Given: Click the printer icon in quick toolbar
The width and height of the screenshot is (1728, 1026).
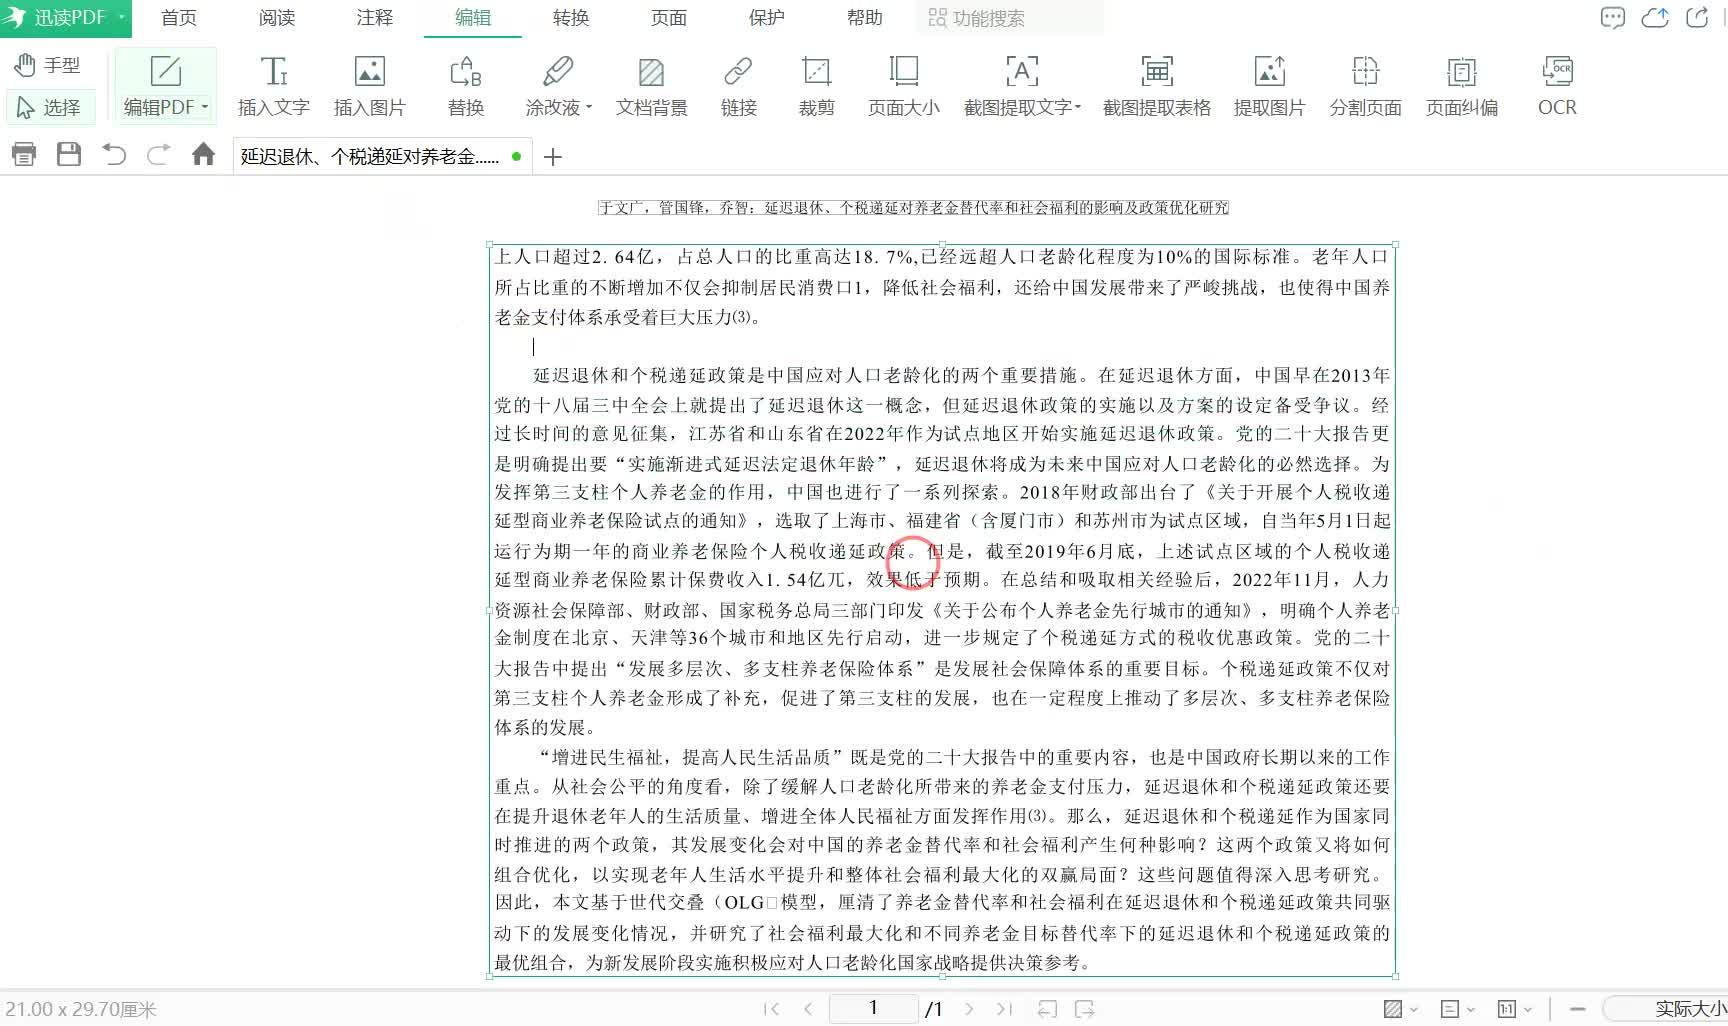Looking at the screenshot, I should pyautogui.click(x=24, y=154).
